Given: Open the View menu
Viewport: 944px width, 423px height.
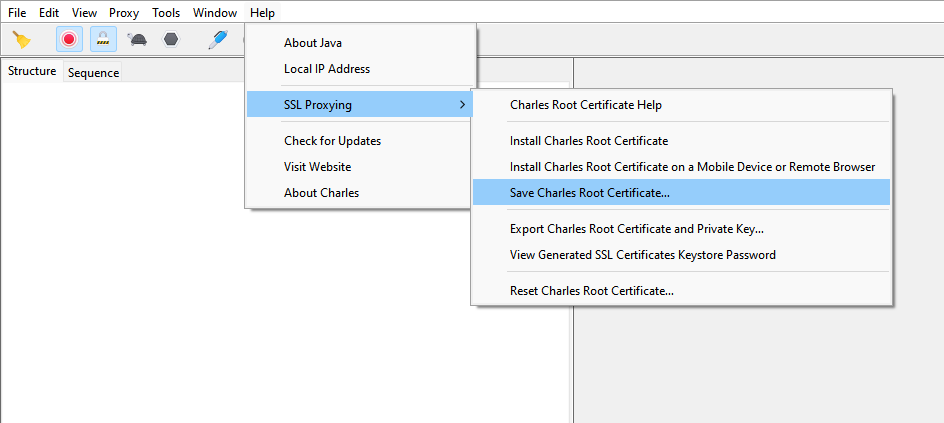Looking at the screenshot, I should pos(84,13).
